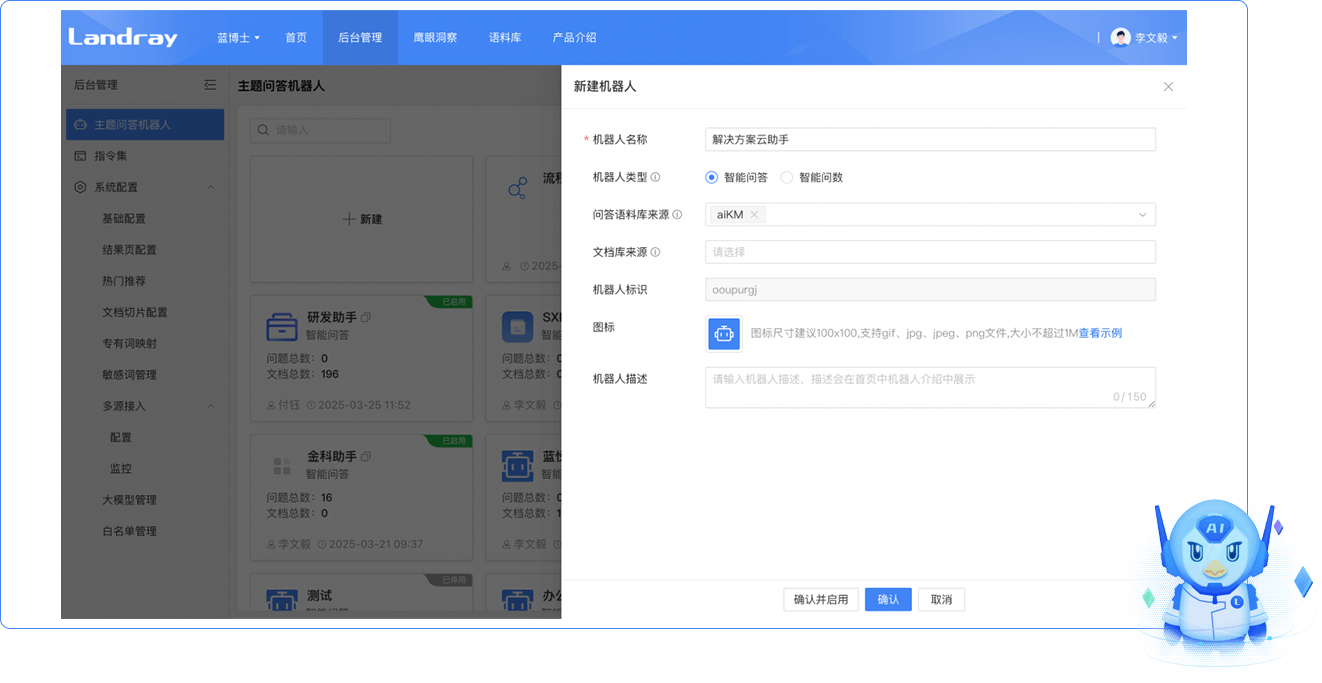Viewport: 1322px width, 683px height.
Task: Click the copy icon next to 研发助手
Action: pyautogui.click(x=366, y=317)
